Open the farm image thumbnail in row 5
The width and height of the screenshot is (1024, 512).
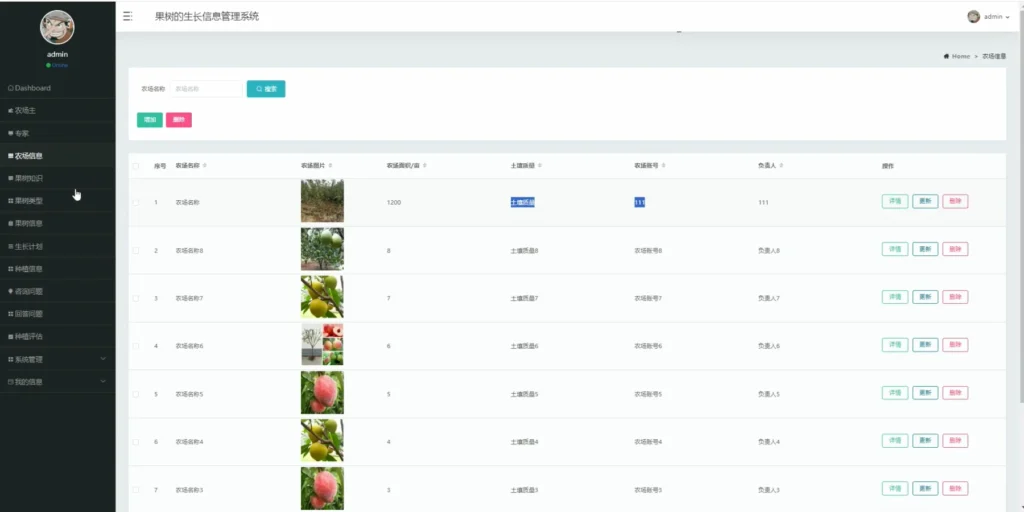pos(322,393)
